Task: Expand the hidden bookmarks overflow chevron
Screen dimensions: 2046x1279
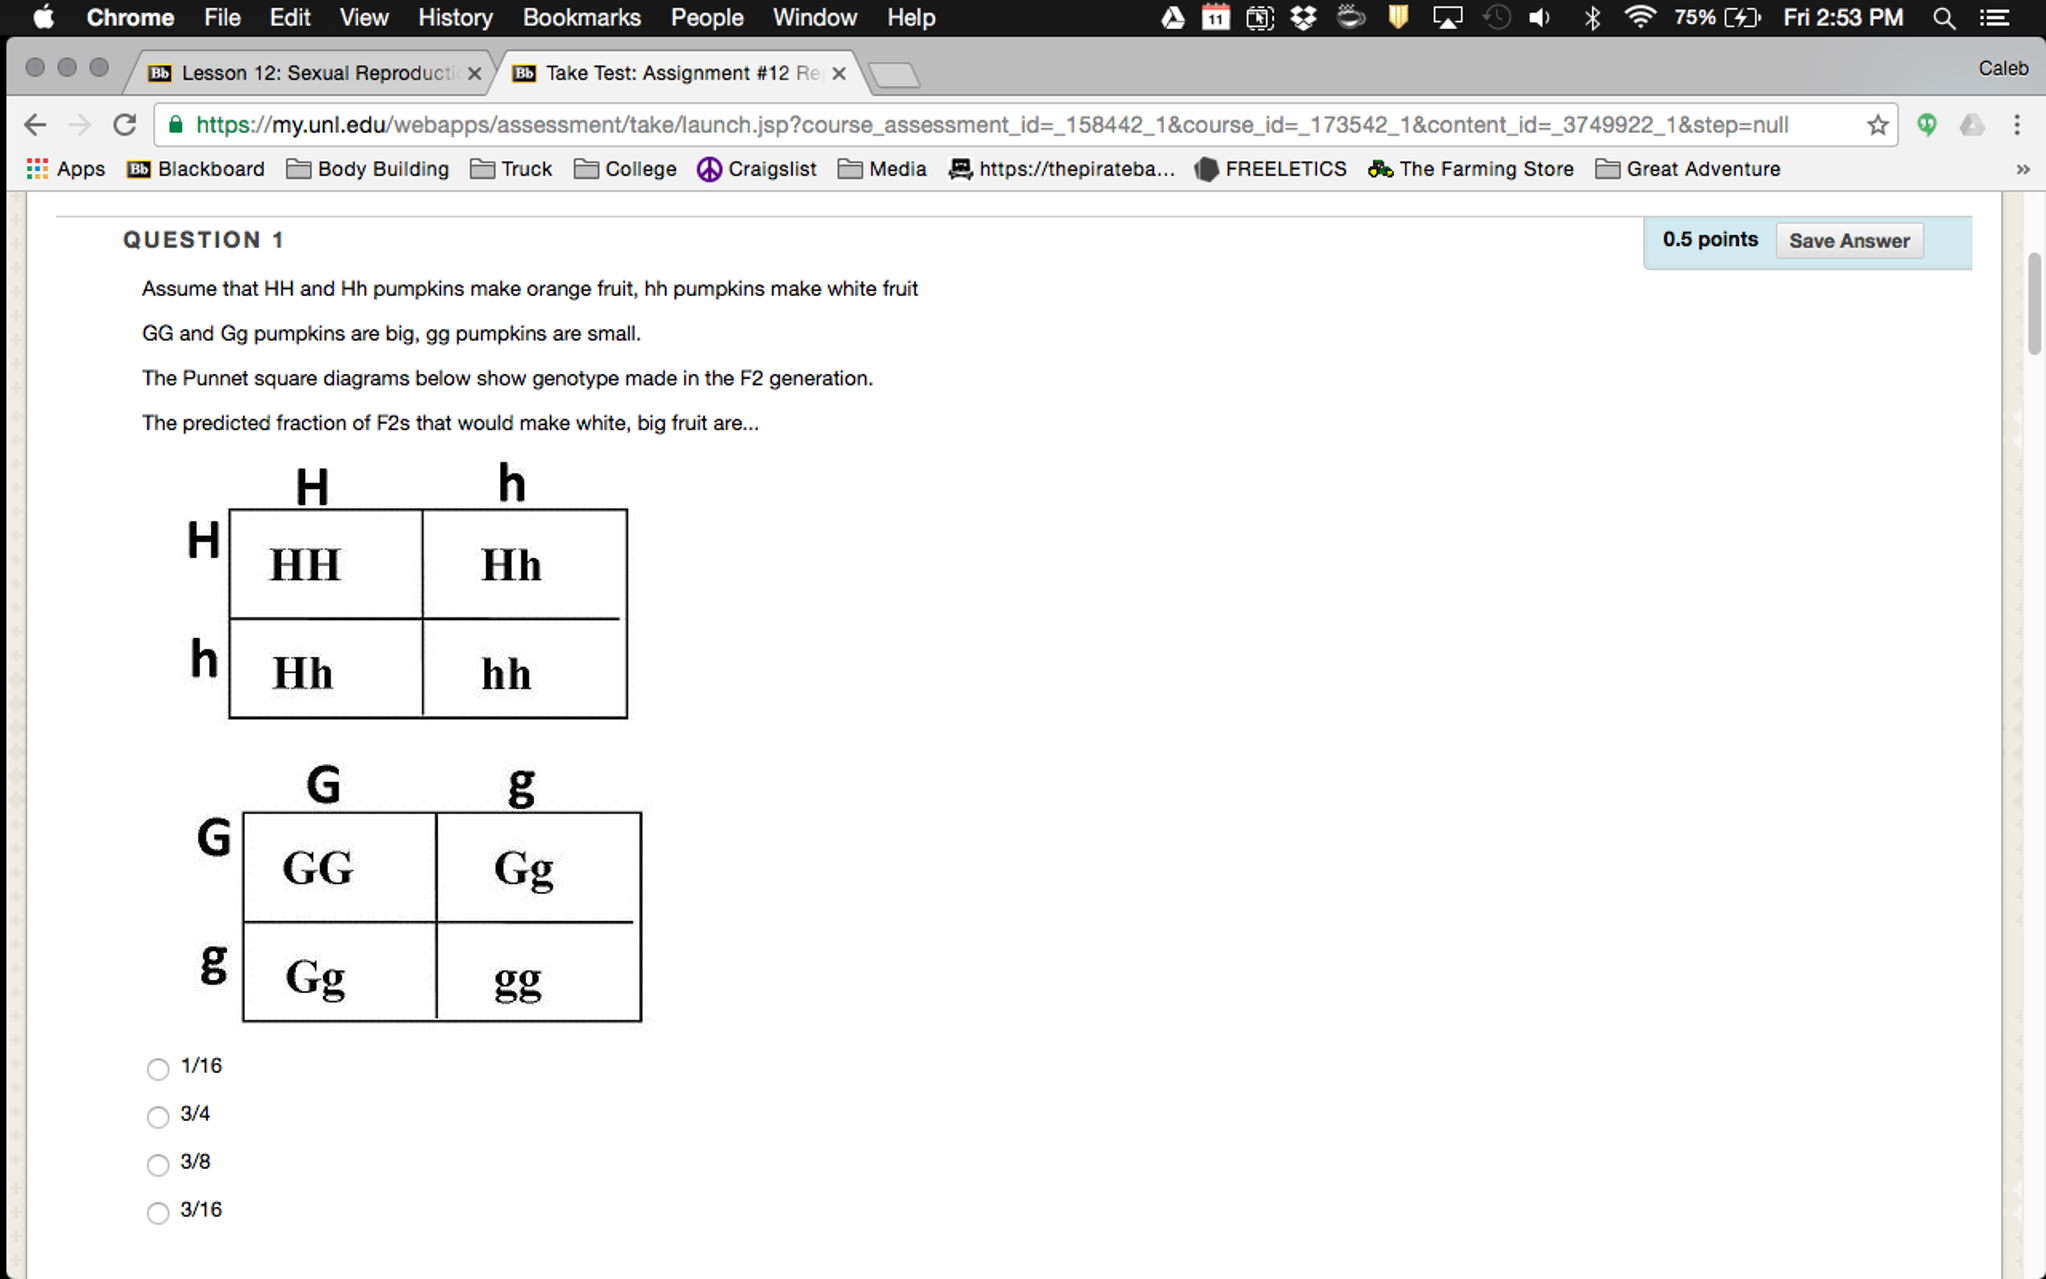Action: click(x=2022, y=169)
